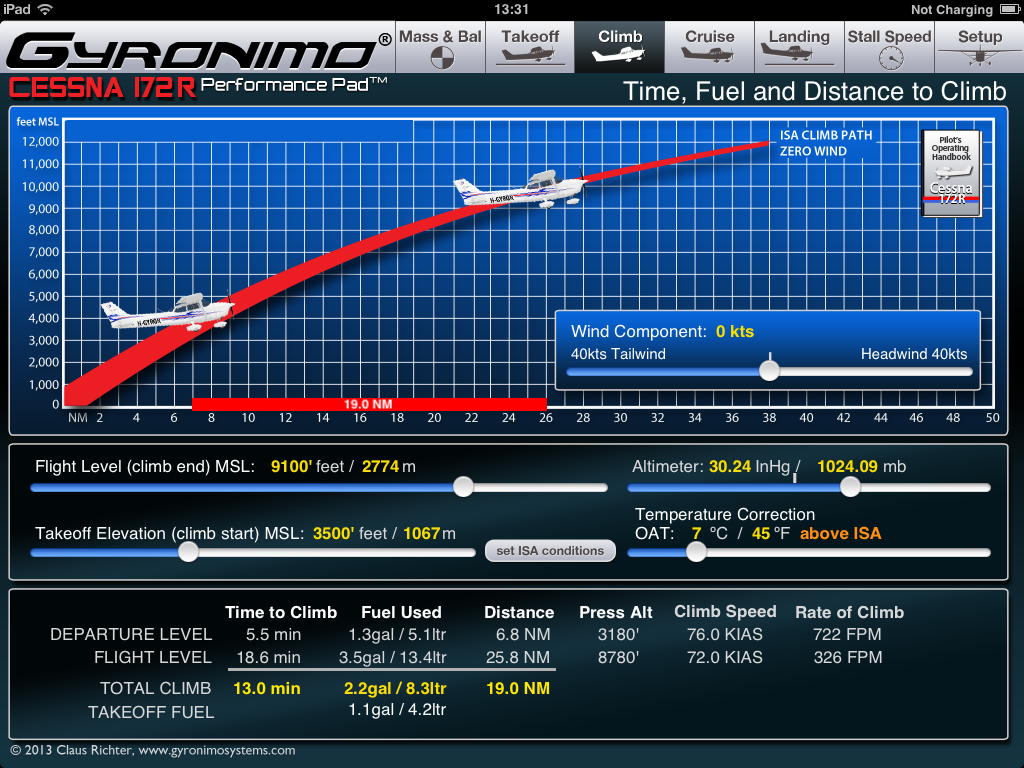Tap the 3180' pressure altitude value
The image size is (1024, 768).
618,634
